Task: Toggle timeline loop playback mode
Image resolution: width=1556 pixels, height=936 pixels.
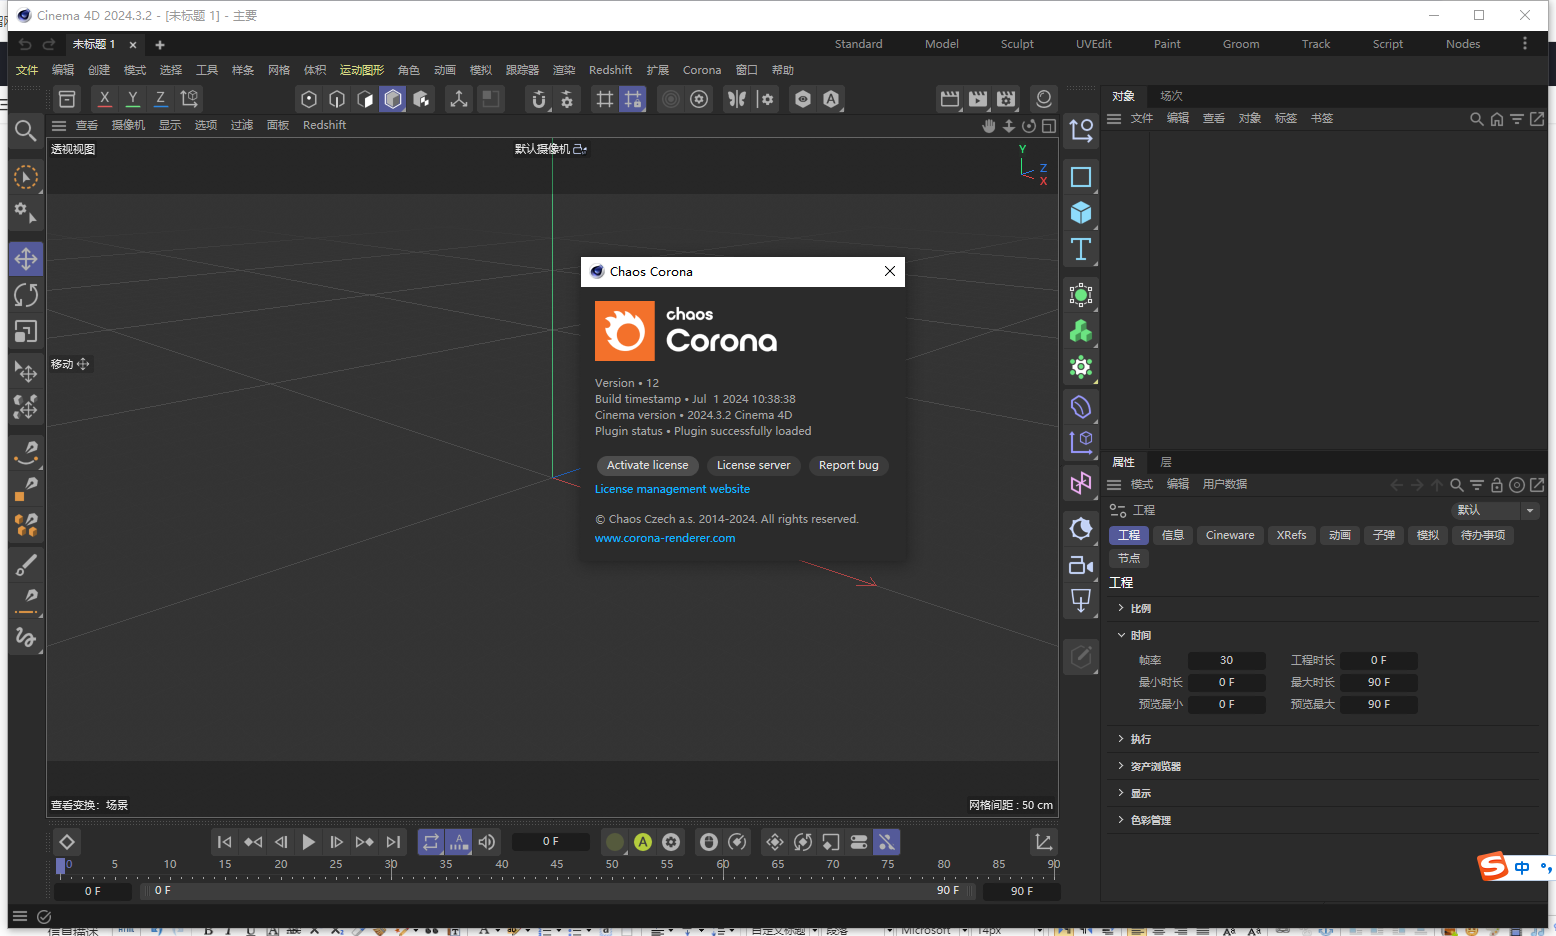Action: click(x=431, y=842)
